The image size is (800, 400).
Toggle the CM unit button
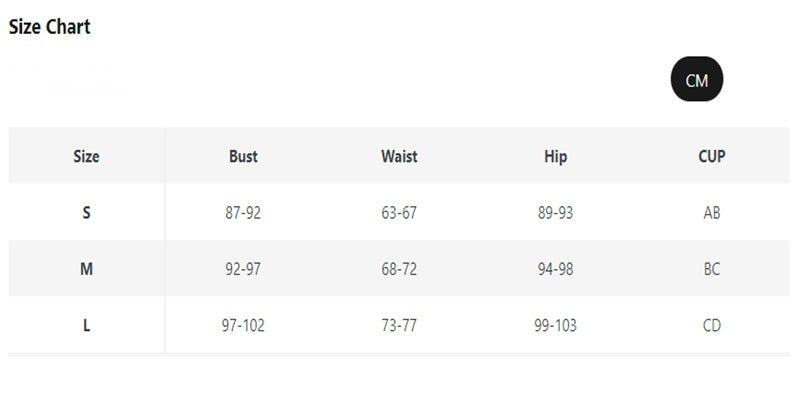[696, 81]
